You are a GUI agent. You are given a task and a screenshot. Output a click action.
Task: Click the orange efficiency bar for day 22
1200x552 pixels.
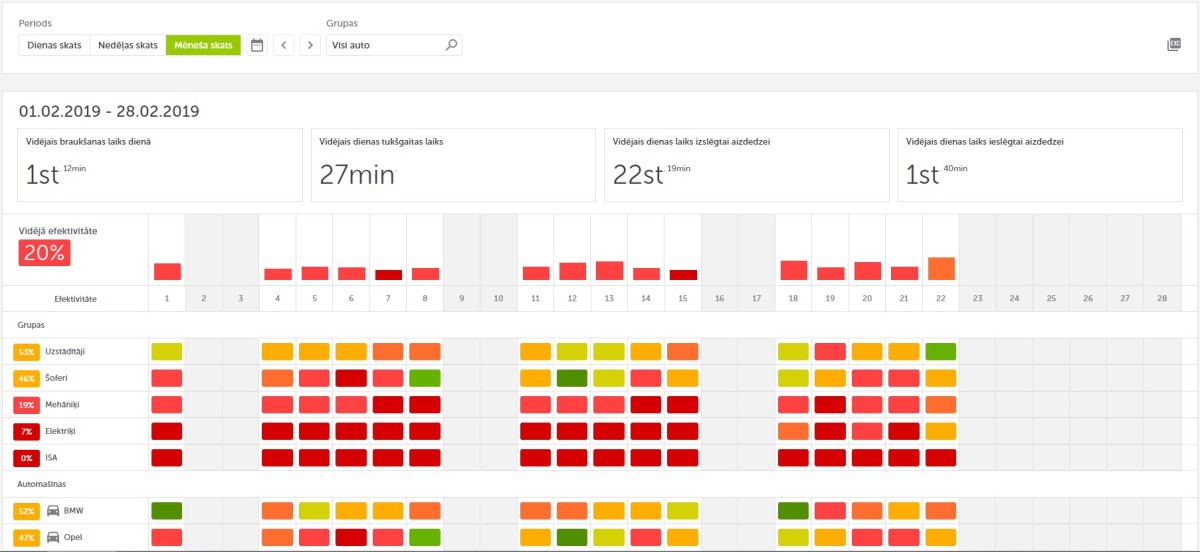tap(940, 269)
